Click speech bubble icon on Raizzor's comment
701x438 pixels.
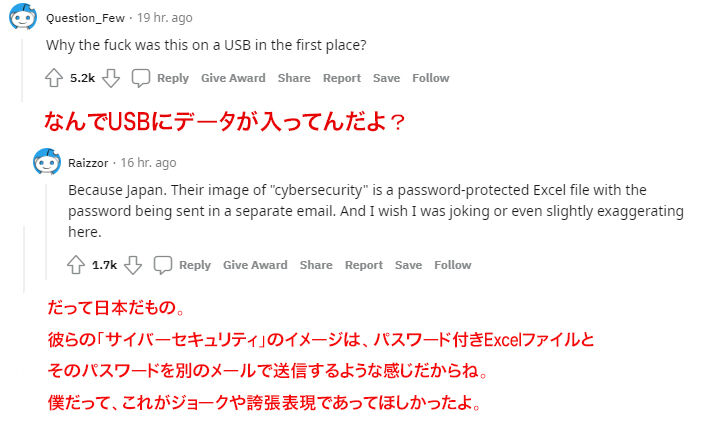click(162, 265)
